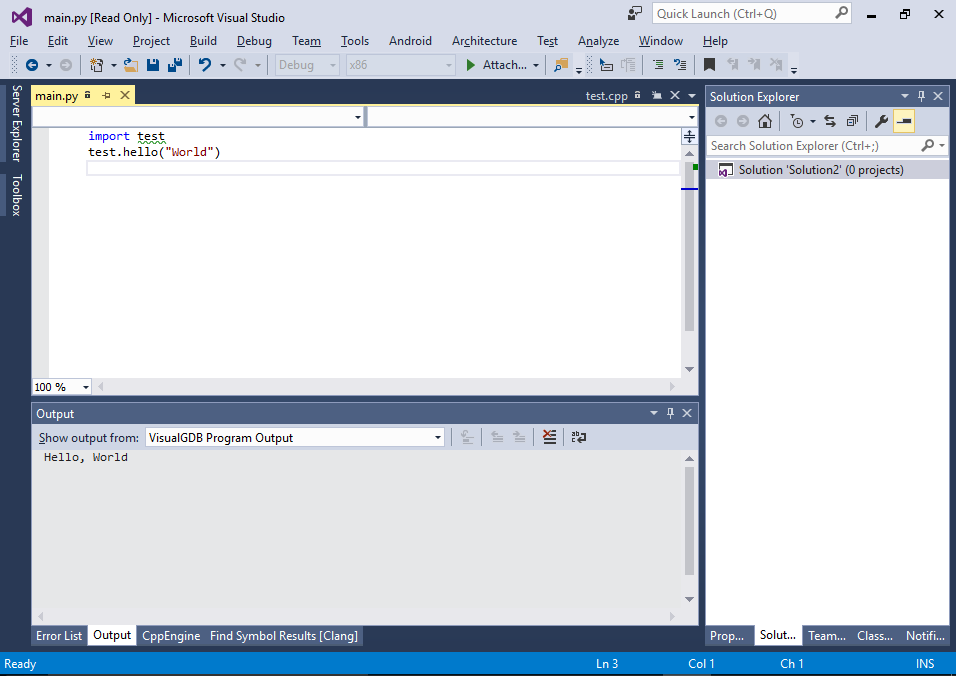Click the Home icon in Solution Explorer
956x676 pixels.
pyautogui.click(x=765, y=121)
